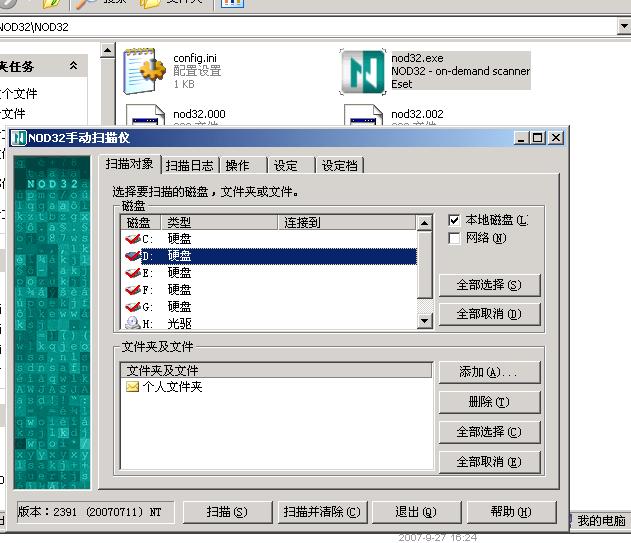631x543 pixels.
Task: Close the NOD32 scanner window
Action: (x=556, y=138)
